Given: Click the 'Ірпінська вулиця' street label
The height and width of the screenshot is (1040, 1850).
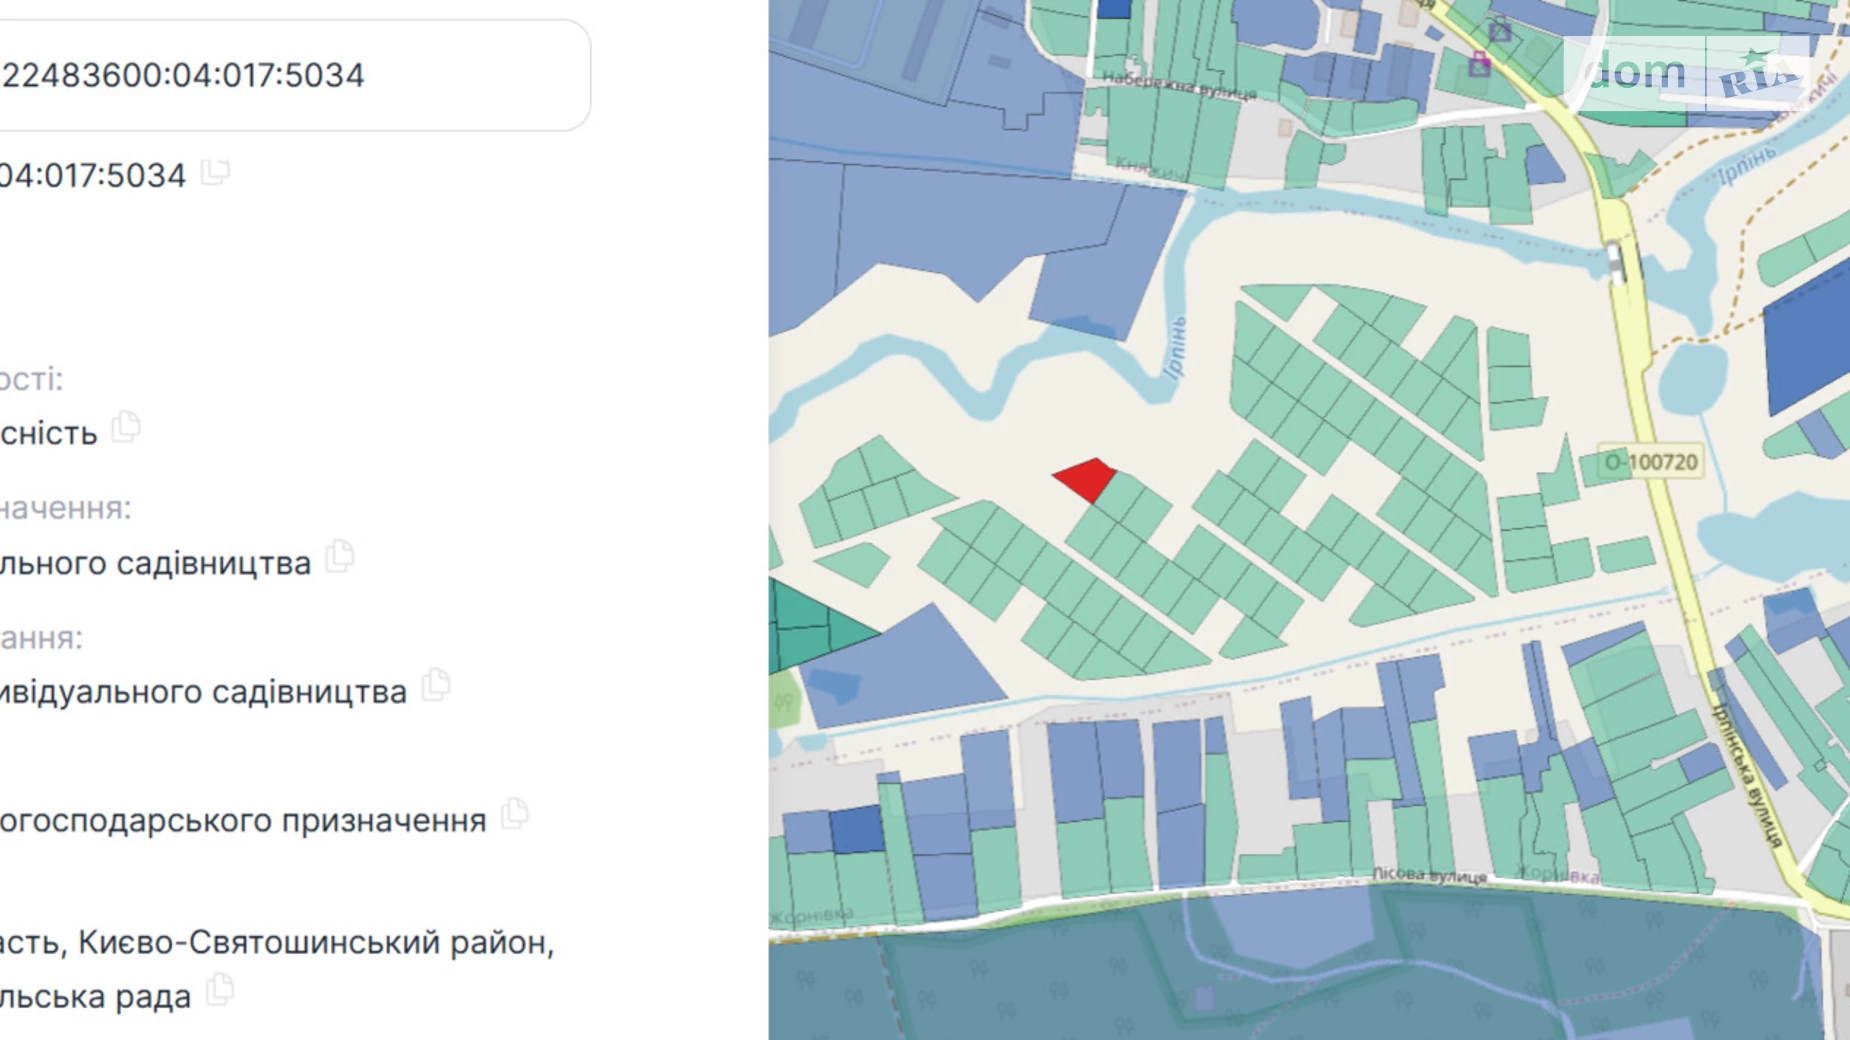Looking at the screenshot, I should tap(1746, 776).
